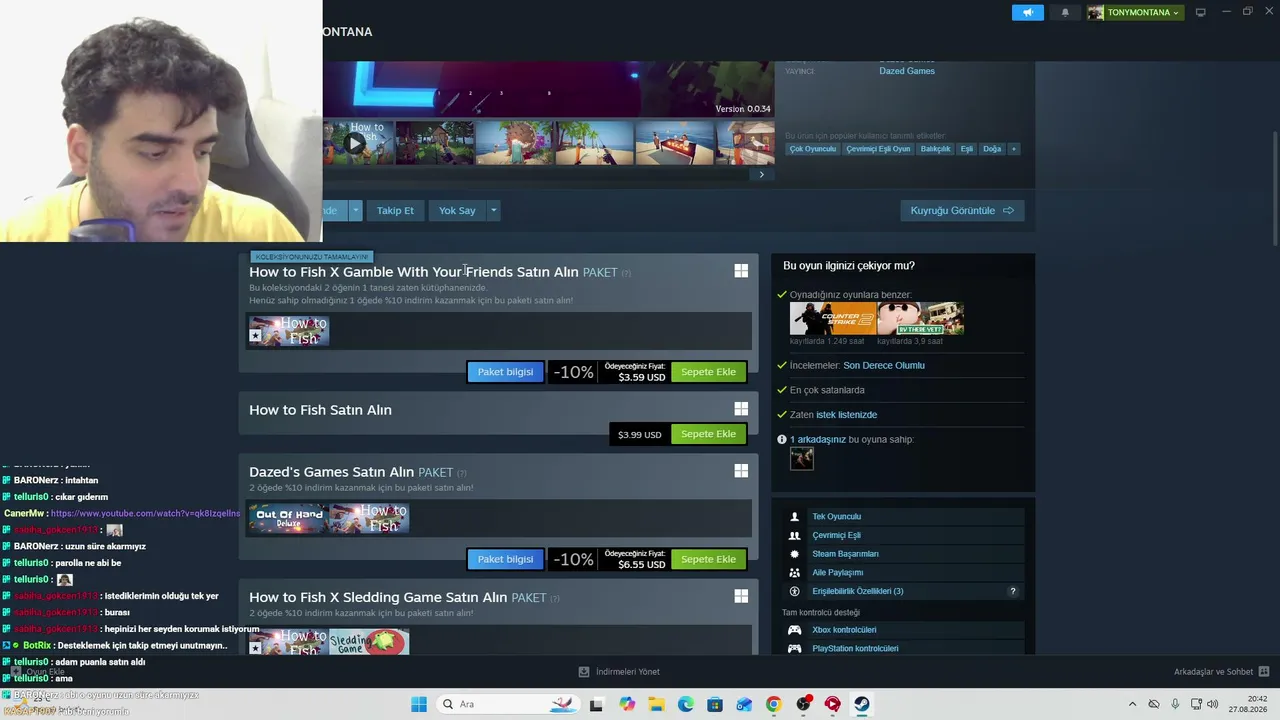Click the Tek Oyunculu feature icon
This screenshot has width=1280, height=720.
tap(795, 517)
